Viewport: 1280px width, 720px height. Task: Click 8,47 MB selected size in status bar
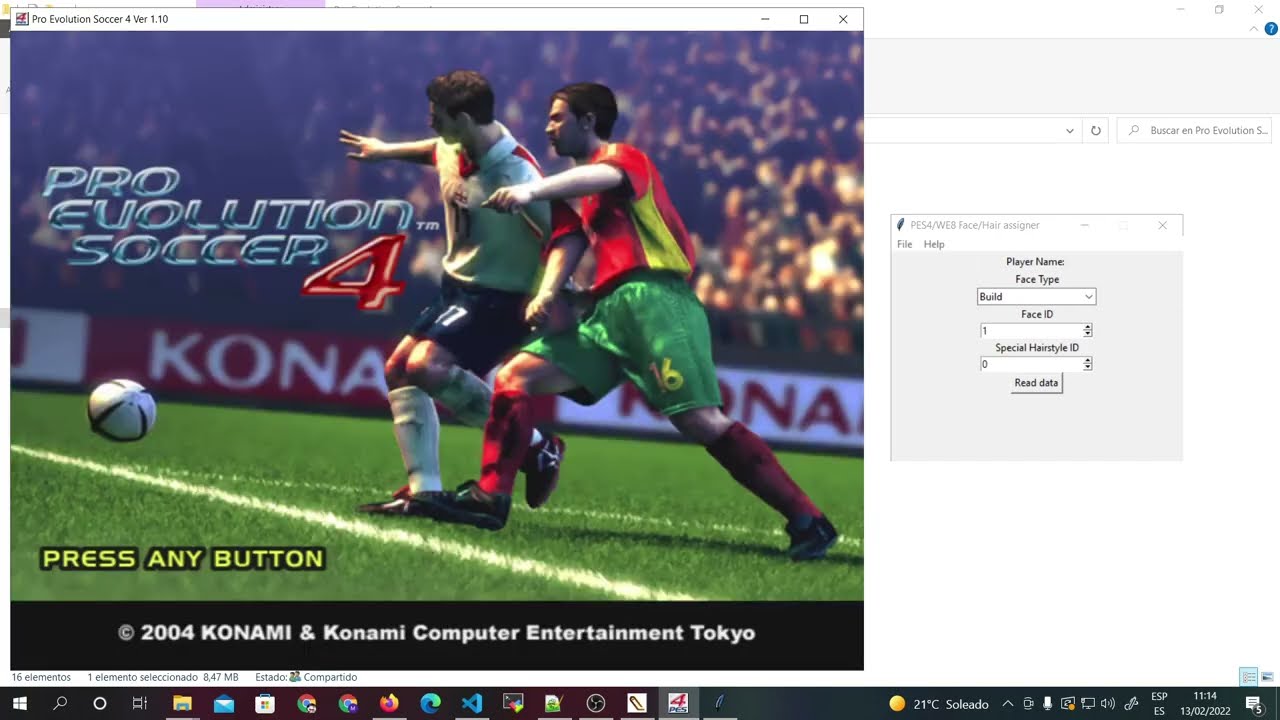[x=220, y=677]
